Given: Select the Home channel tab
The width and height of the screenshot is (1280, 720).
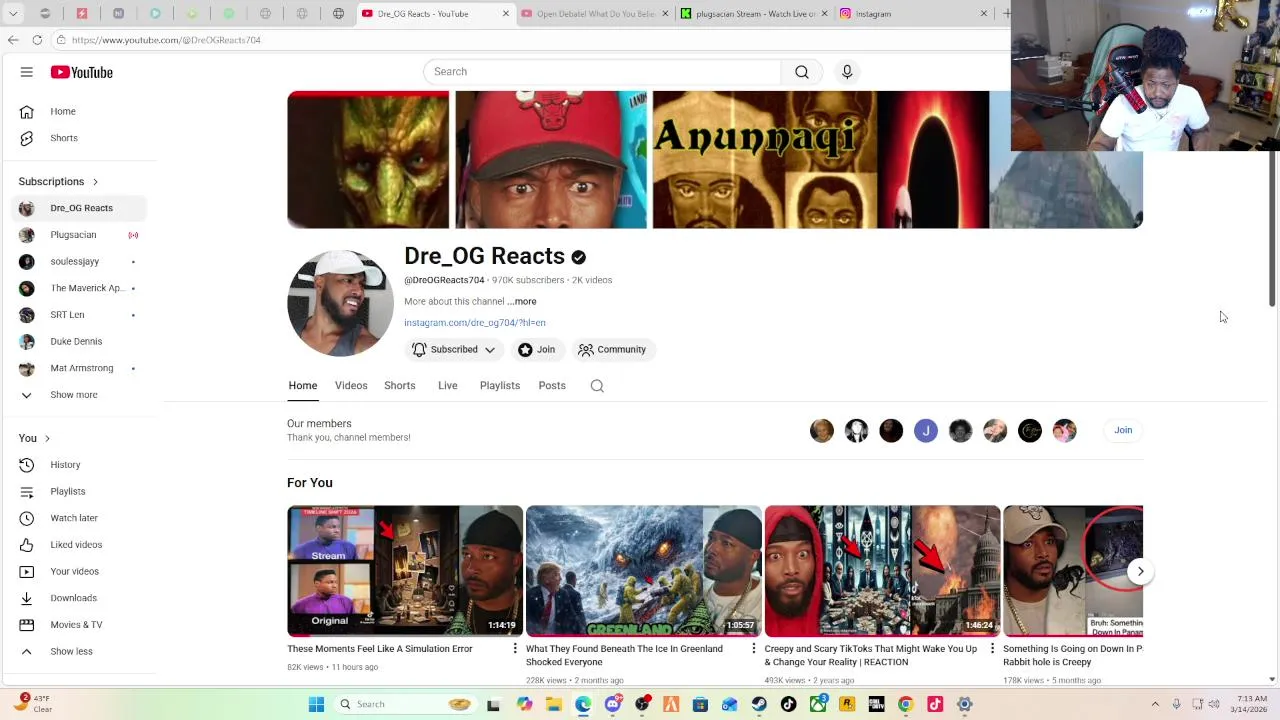Looking at the screenshot, I should point(303,386).
